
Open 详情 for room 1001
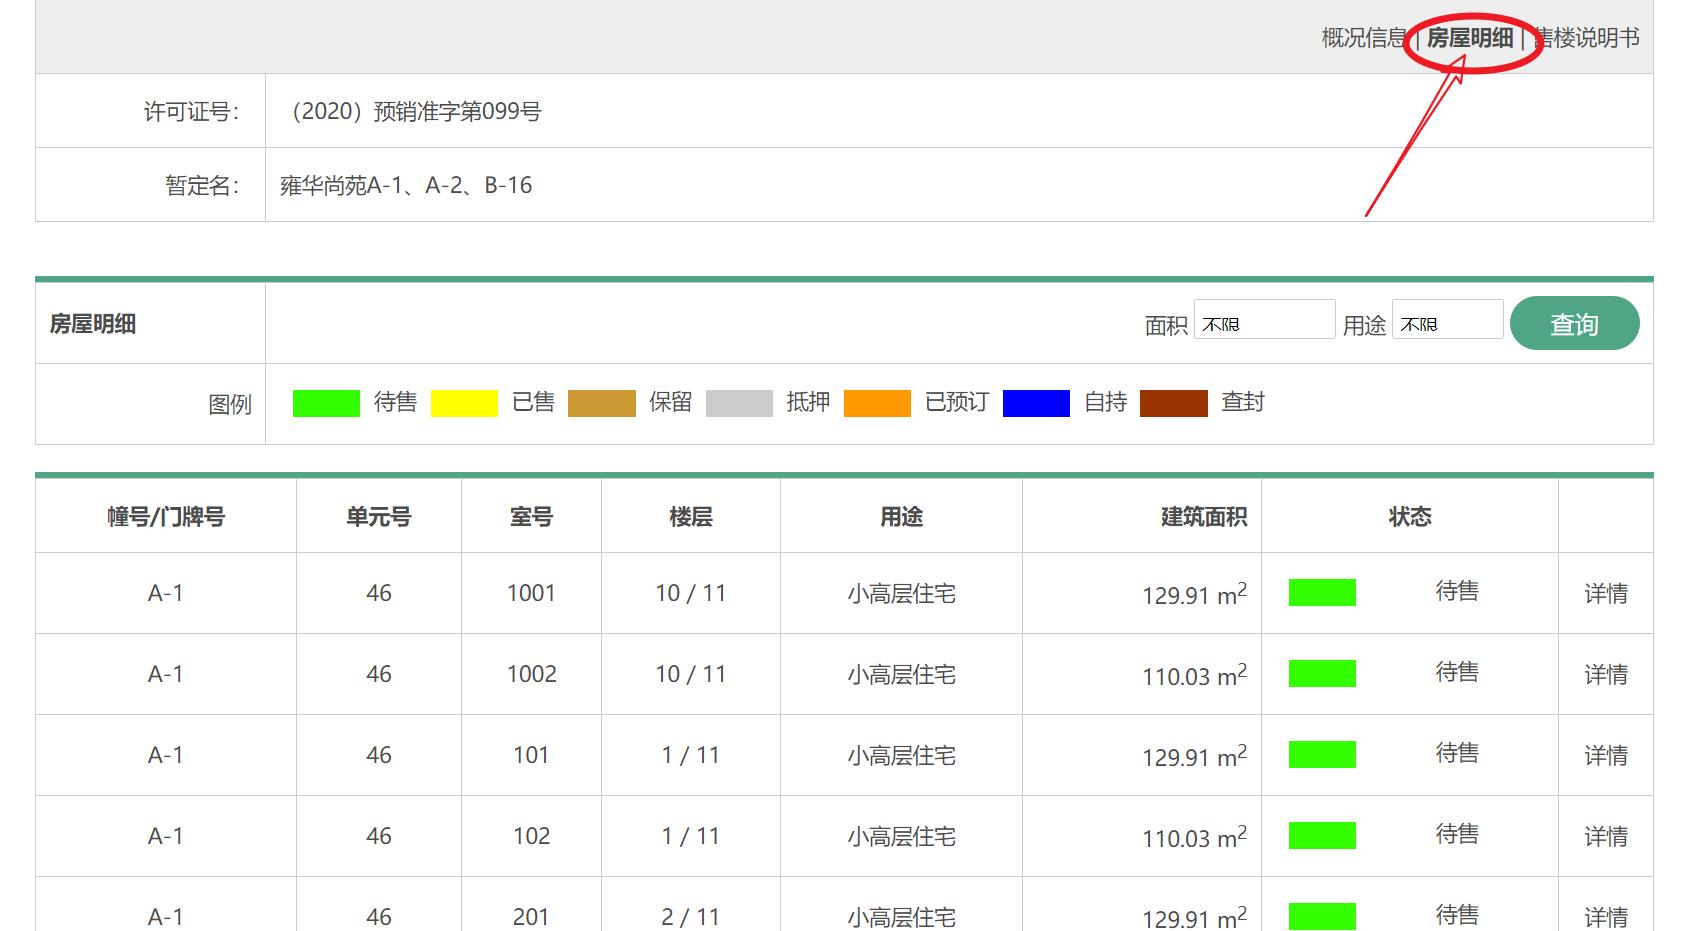click(x=1604, y=593)
